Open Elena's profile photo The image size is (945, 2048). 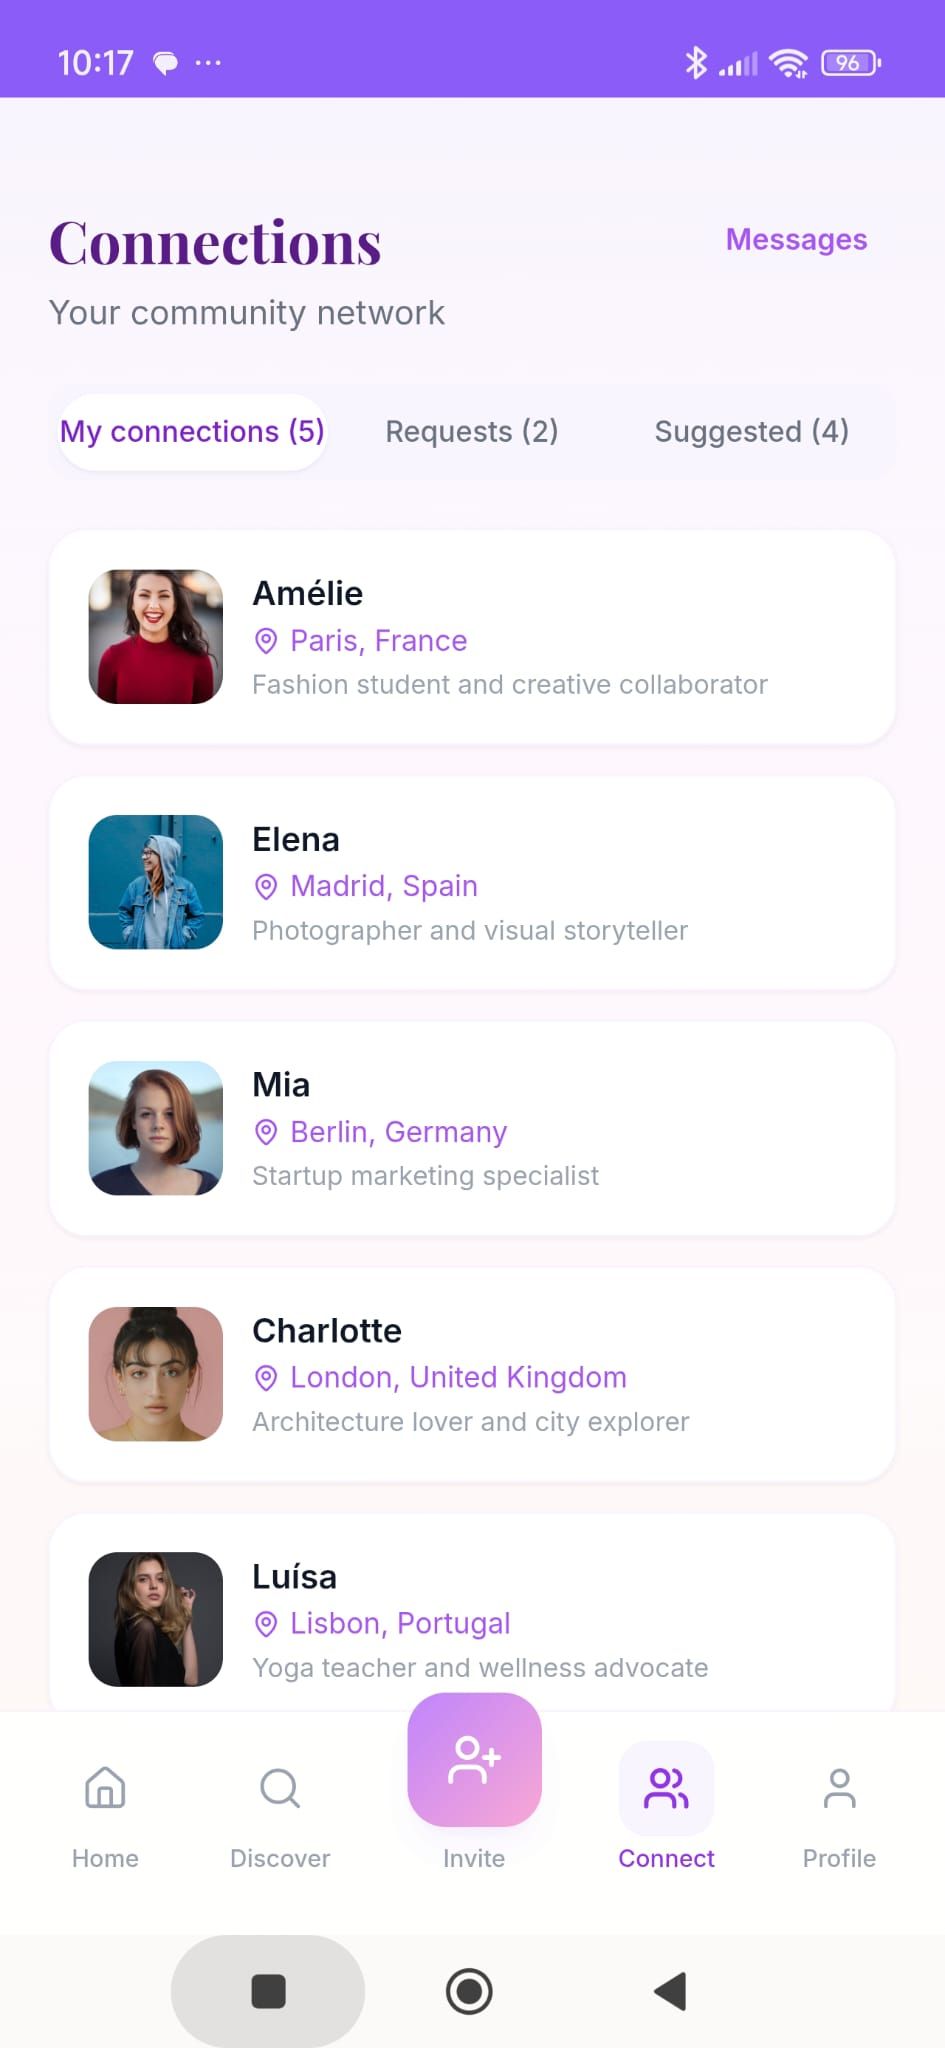[x=156, y=882]
